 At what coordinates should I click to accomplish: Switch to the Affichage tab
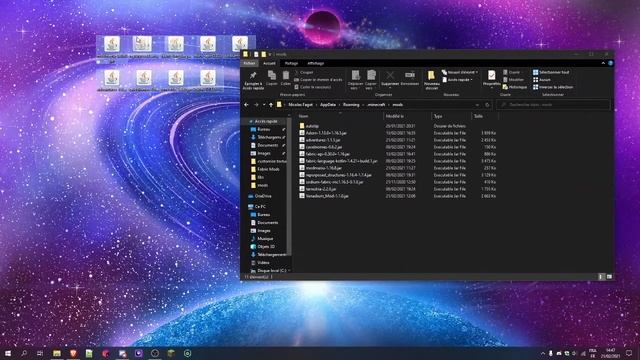coord(316,63)
